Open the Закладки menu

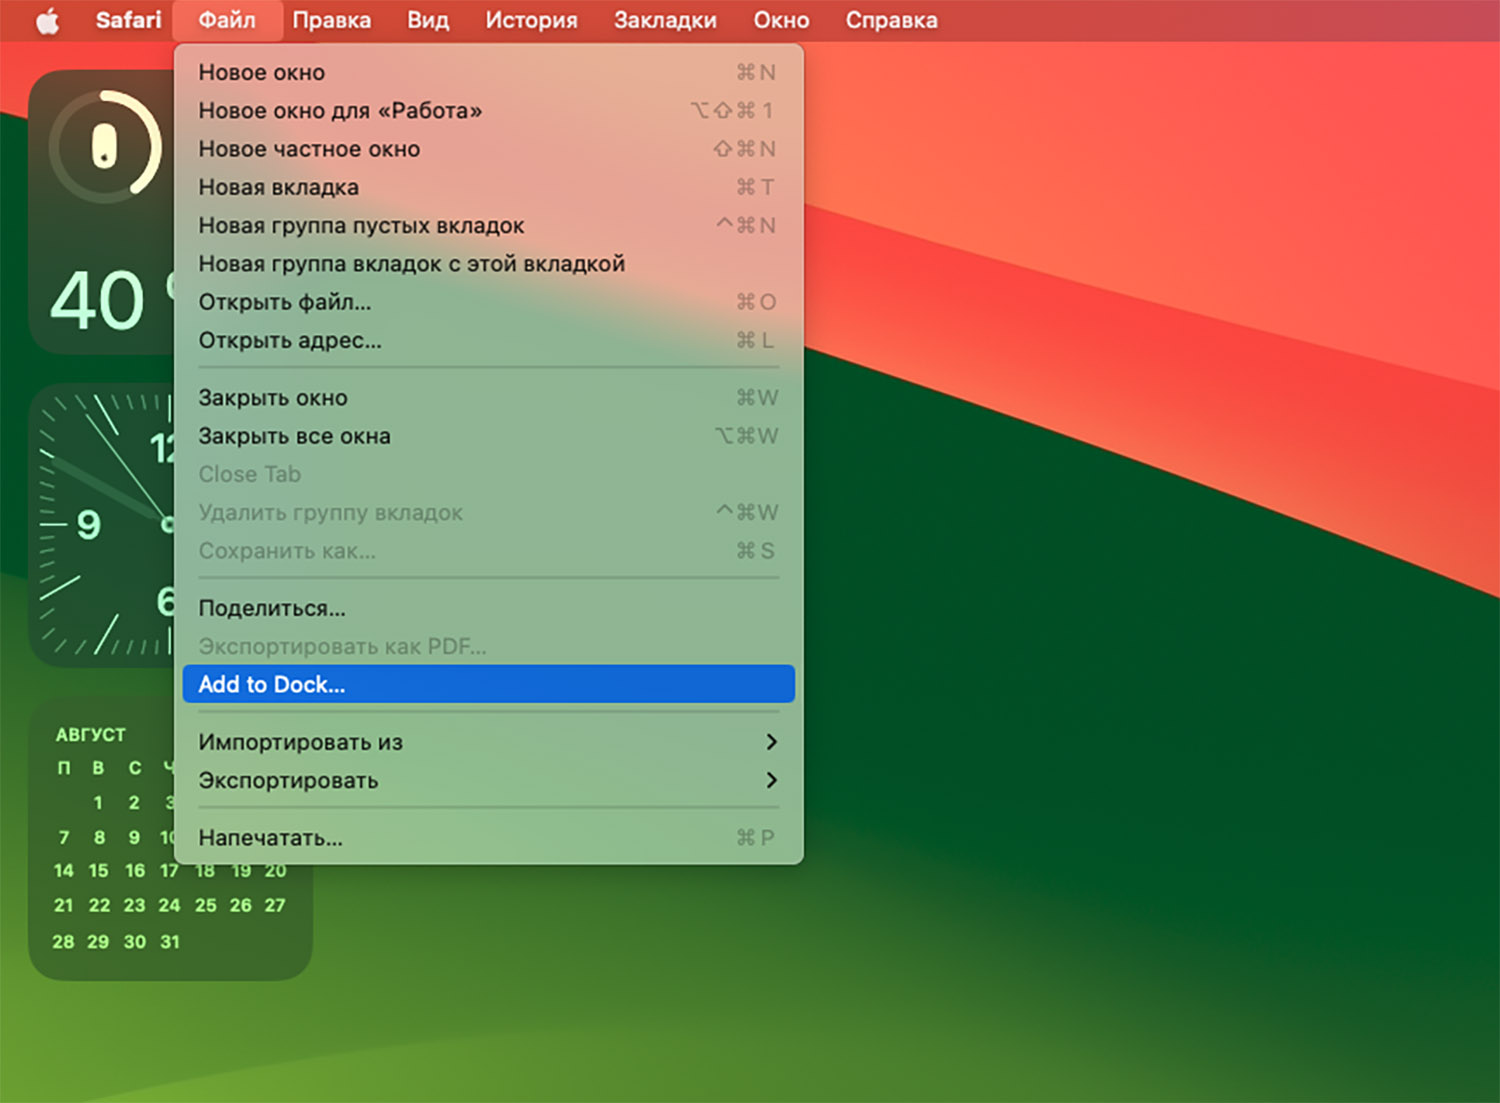click(665, 21)
